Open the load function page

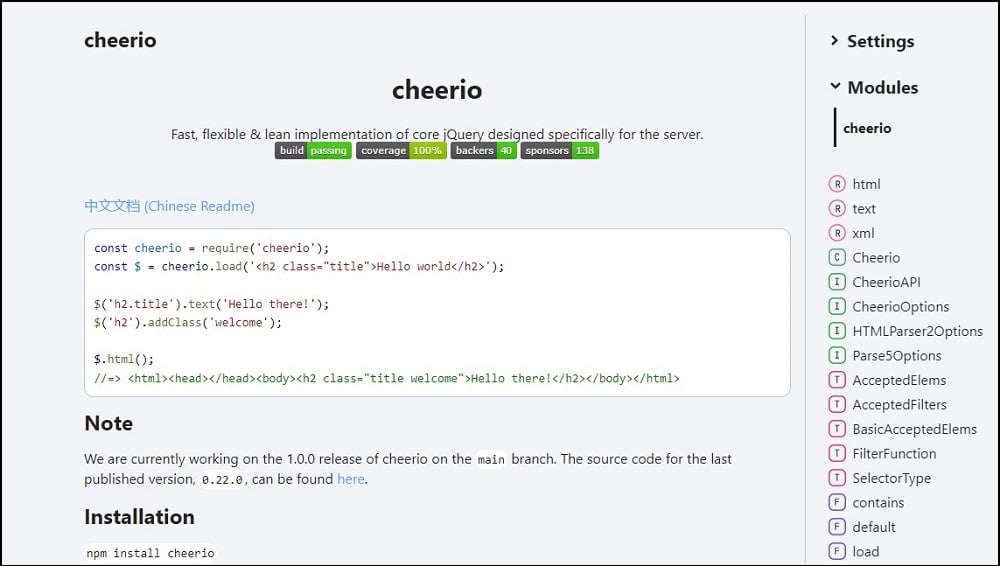pos(865,551)
